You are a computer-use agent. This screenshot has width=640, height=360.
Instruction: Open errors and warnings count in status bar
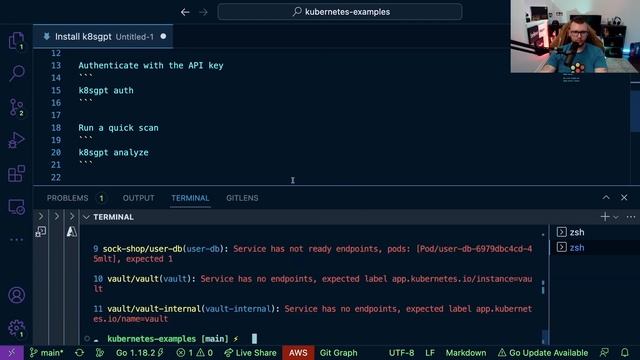coord(195,353)
